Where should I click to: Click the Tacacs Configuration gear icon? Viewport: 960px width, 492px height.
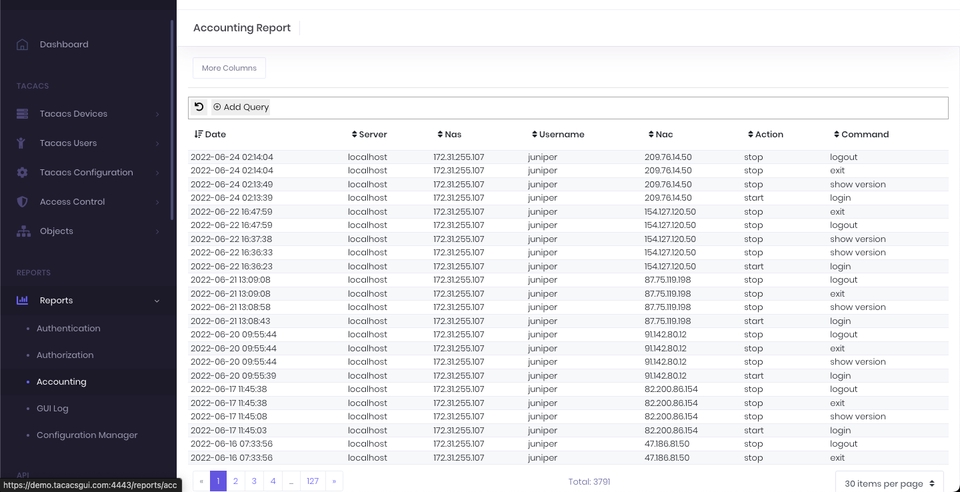point(22,173)
